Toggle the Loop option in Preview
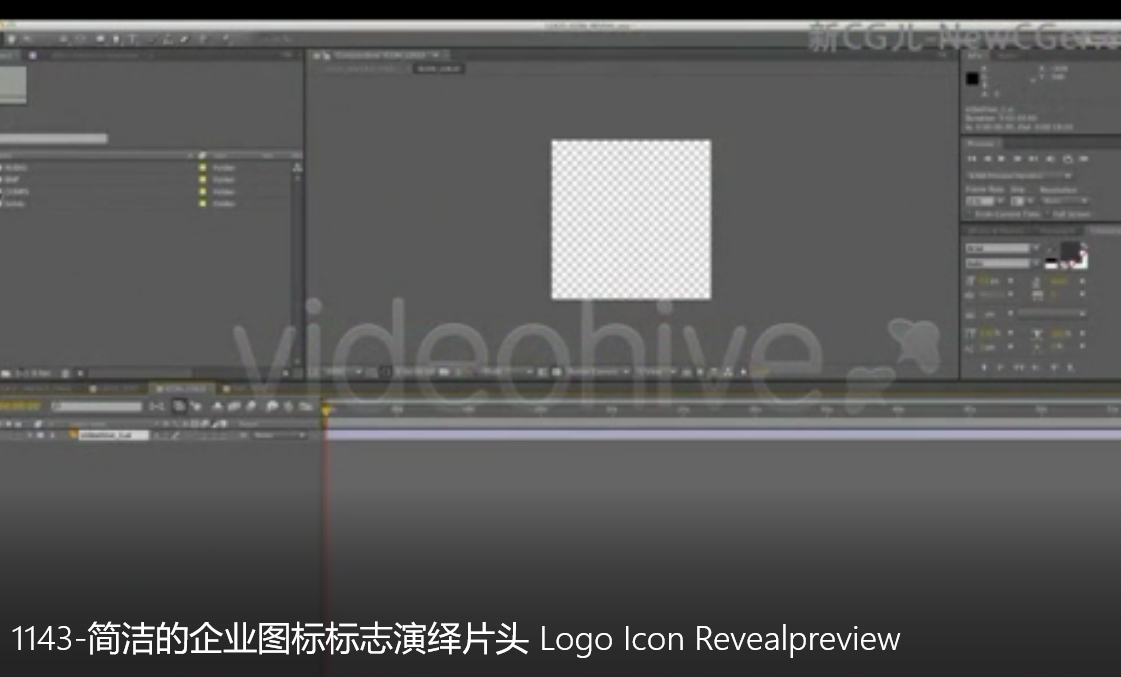 coord(1067,159)
